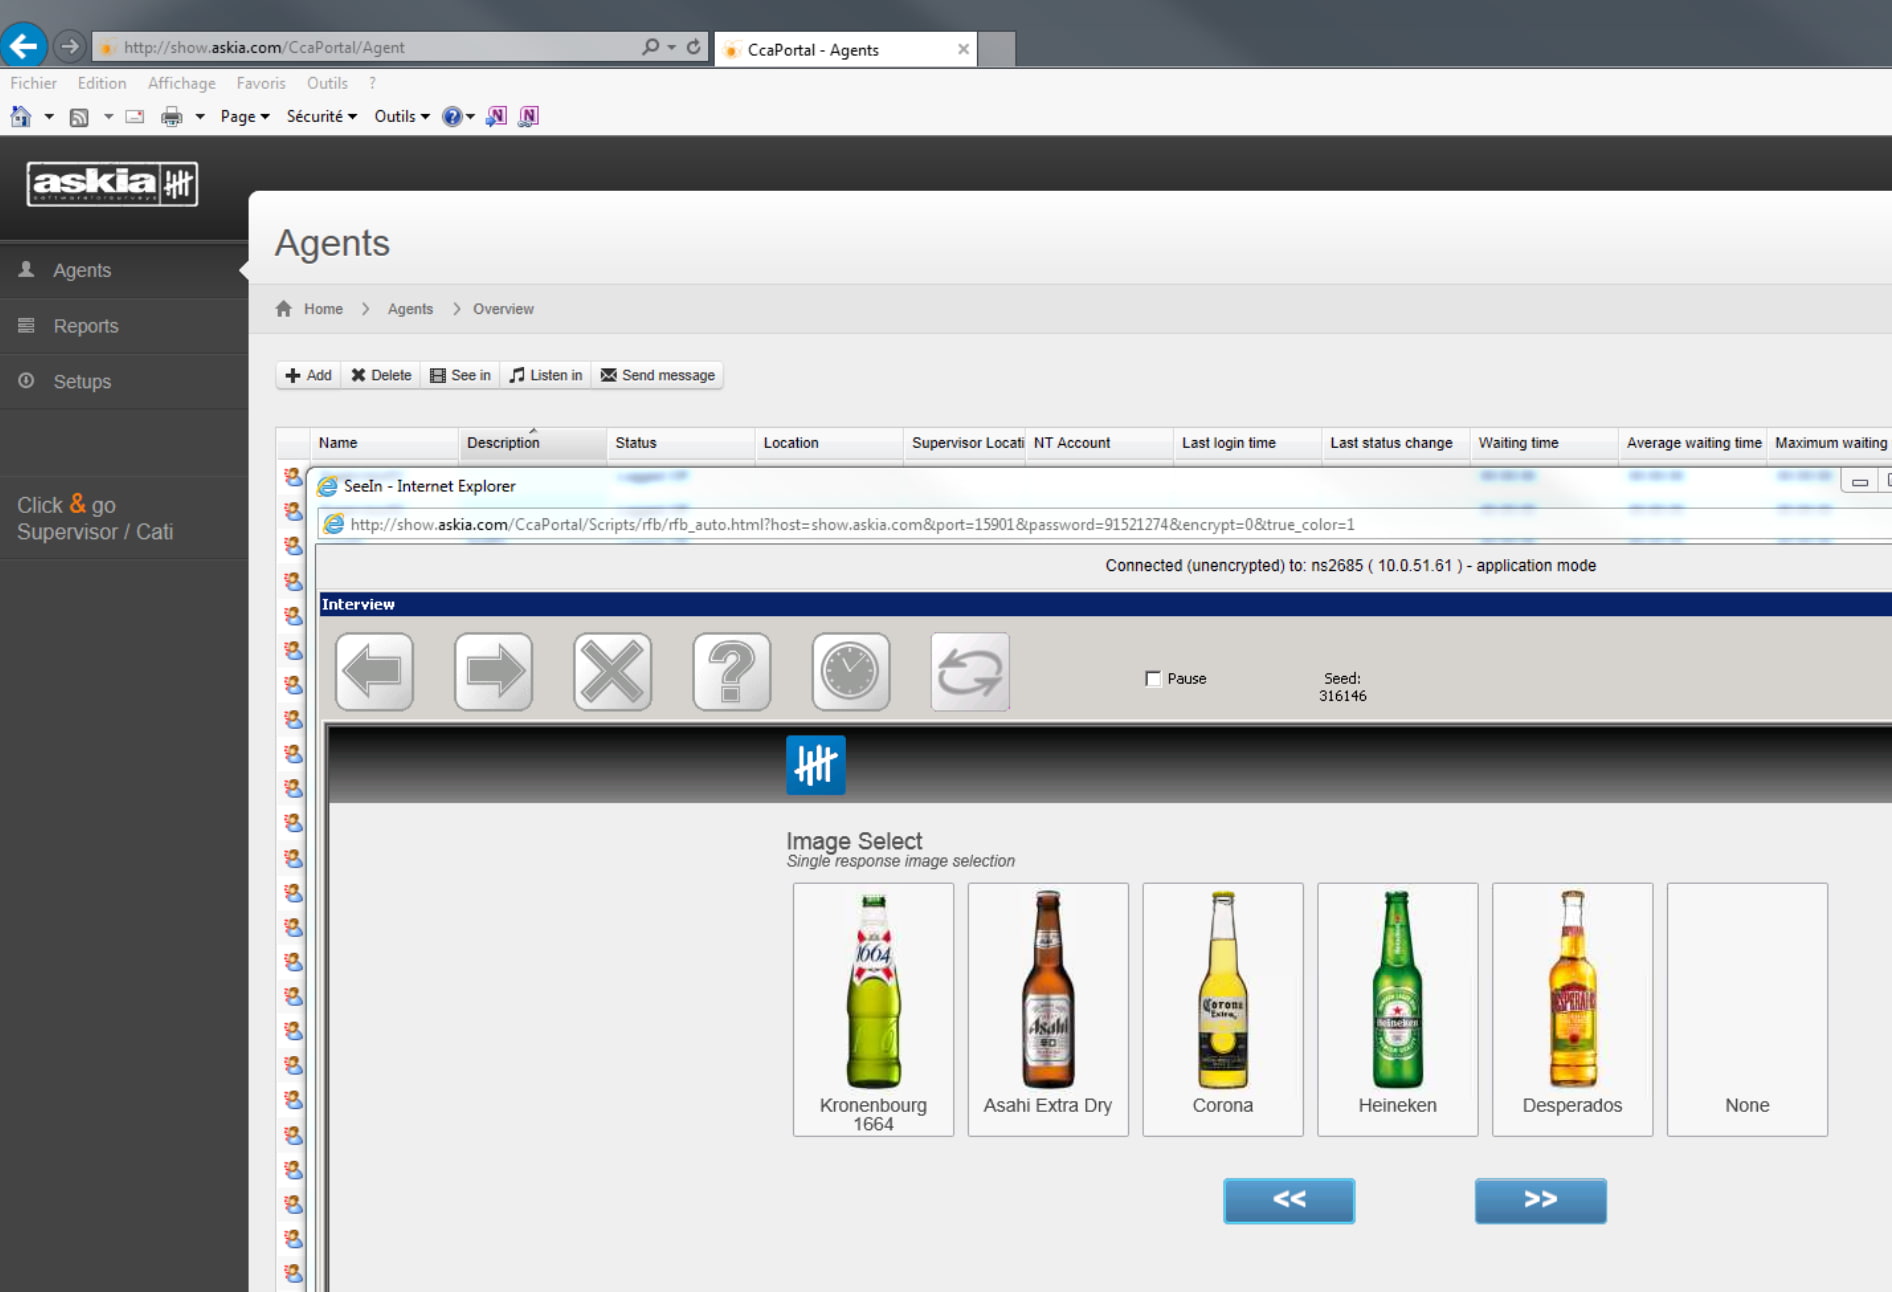Image resolution: width=1892 pixels, height=1292 pixels.
Task: Expand the Sécurité dropdown menu
Action: [321, 117]
